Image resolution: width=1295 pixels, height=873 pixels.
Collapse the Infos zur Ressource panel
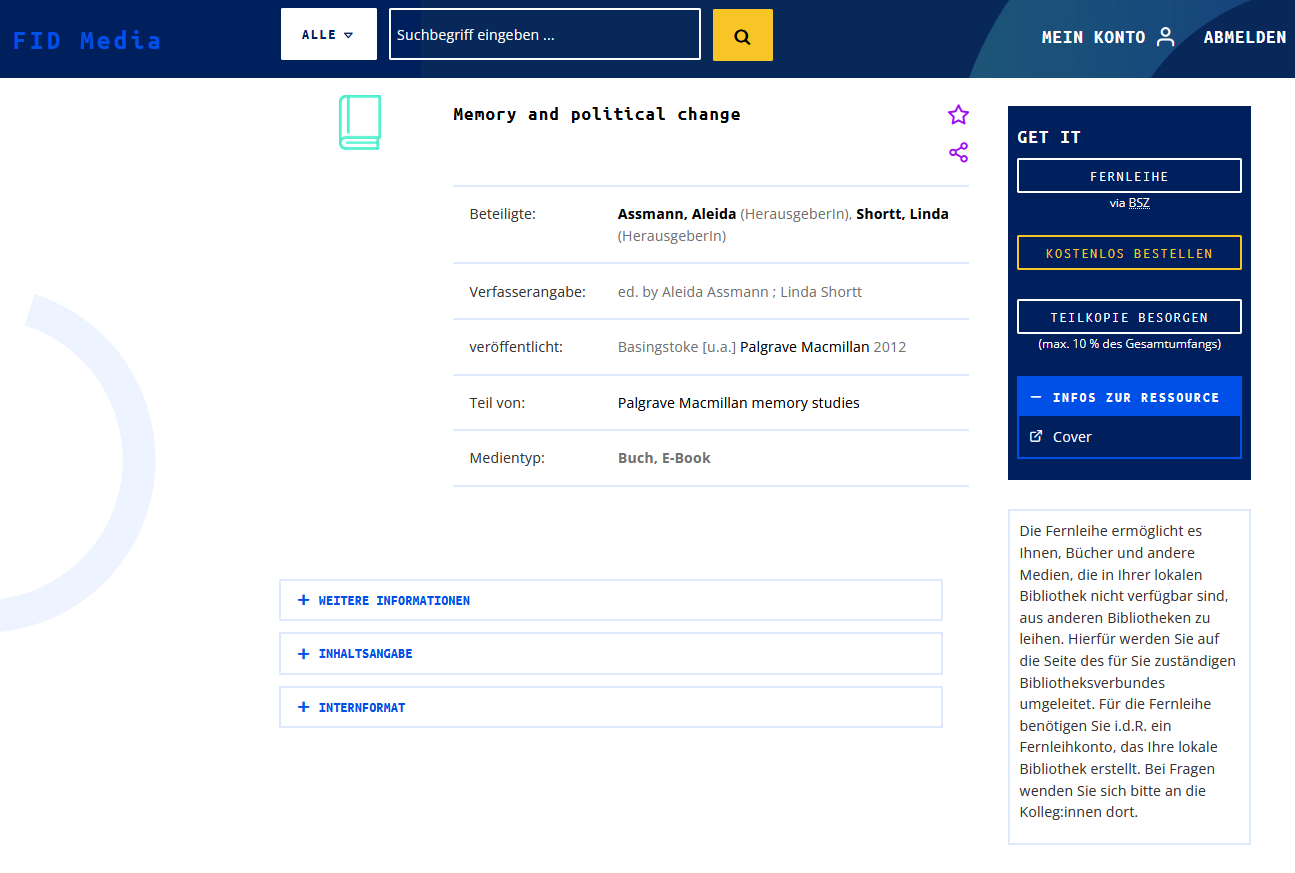[1129, 397]
